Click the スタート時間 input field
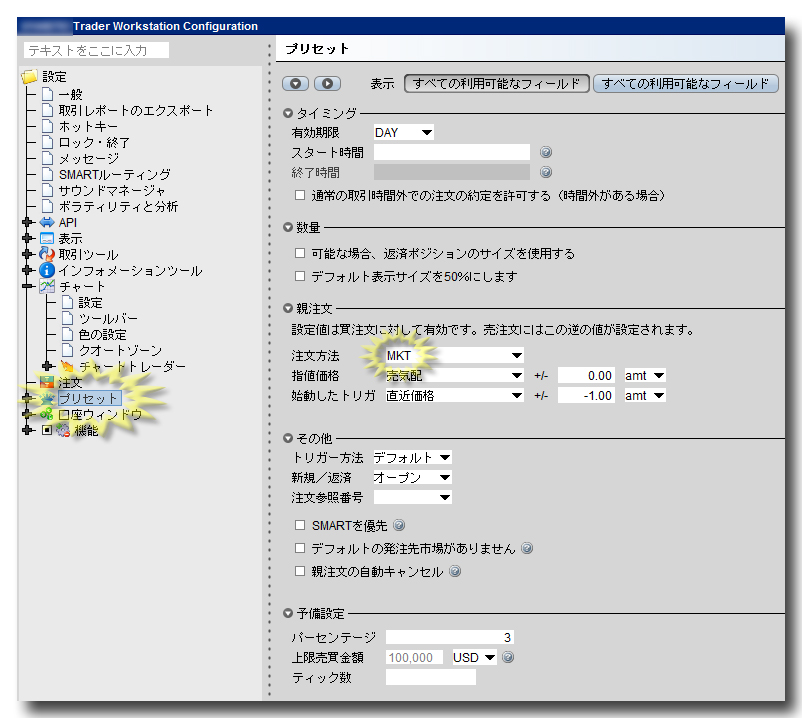802x718 pixels. [x=452, y=152]
